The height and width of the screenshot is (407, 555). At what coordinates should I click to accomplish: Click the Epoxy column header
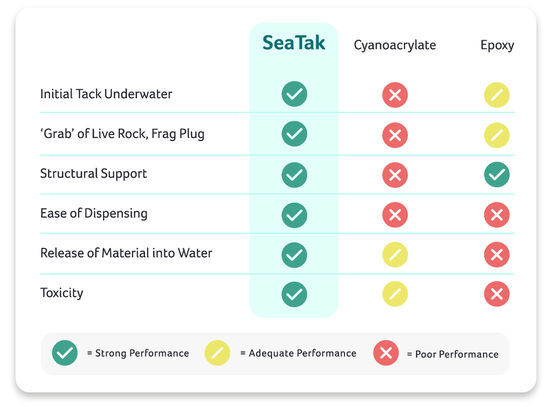497,46
